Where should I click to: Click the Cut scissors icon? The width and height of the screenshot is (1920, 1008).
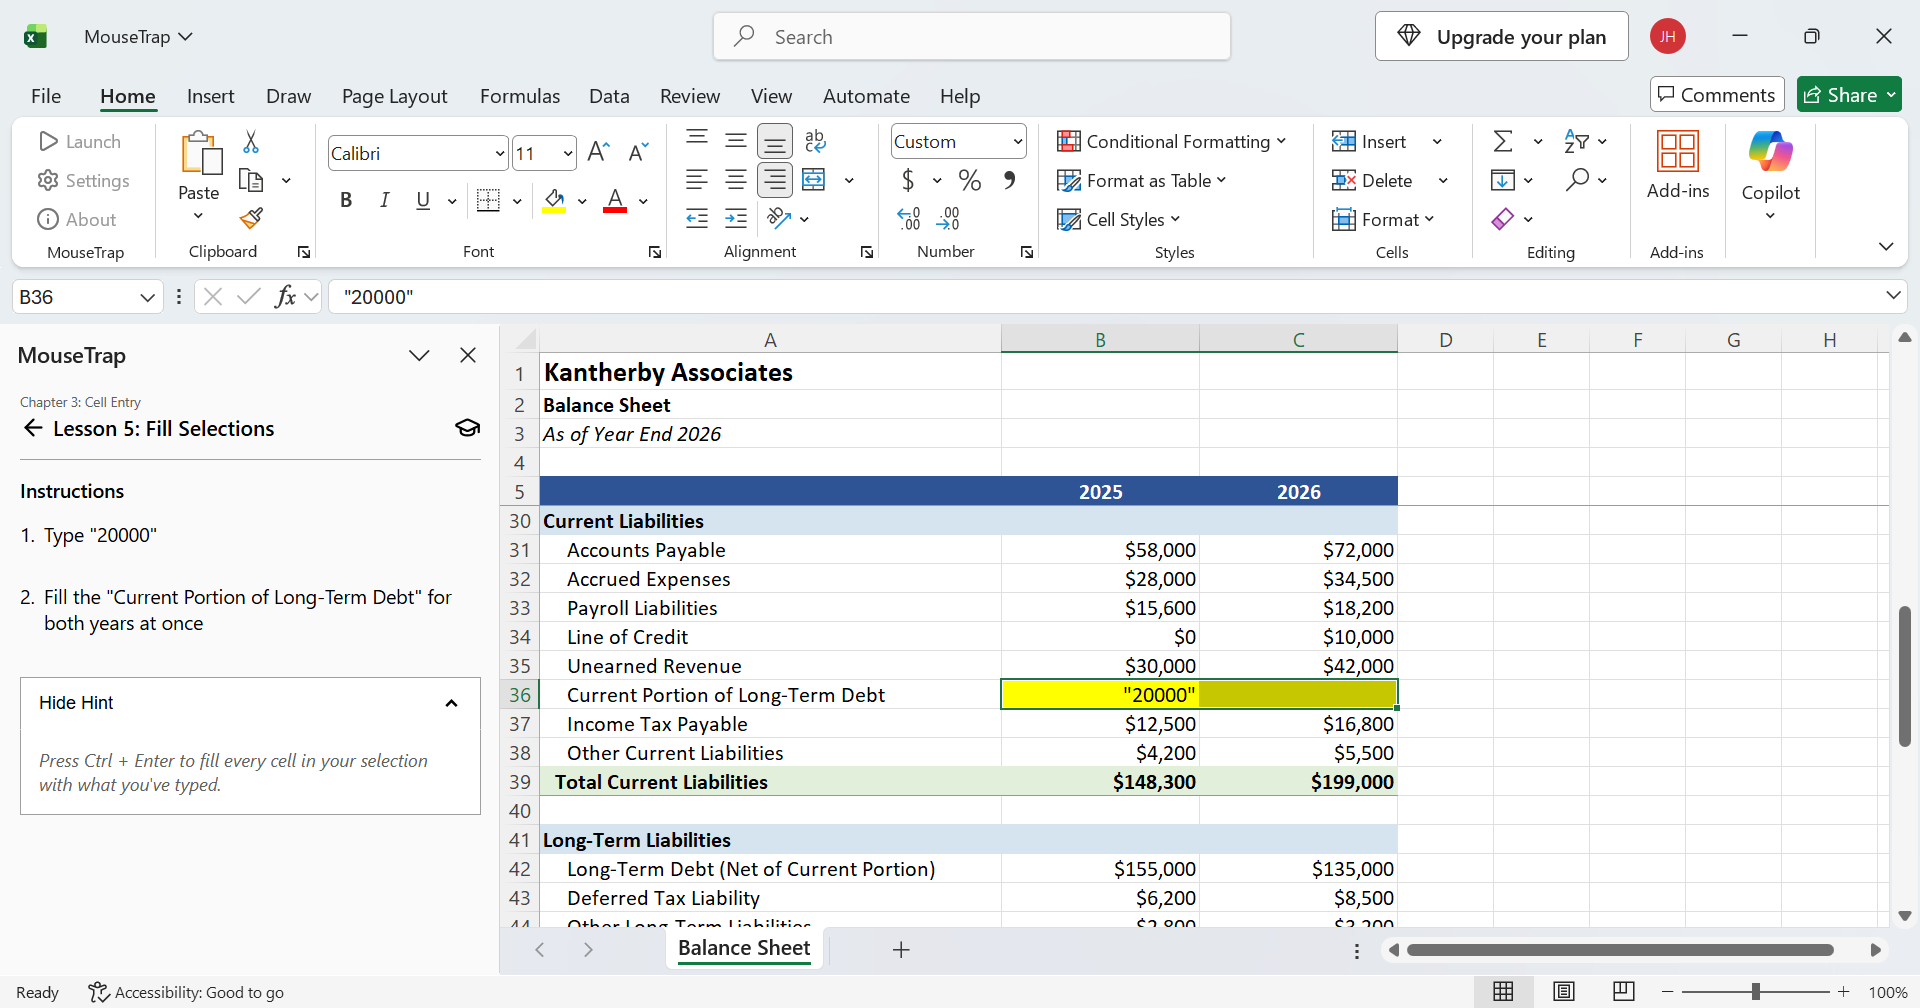251,142
